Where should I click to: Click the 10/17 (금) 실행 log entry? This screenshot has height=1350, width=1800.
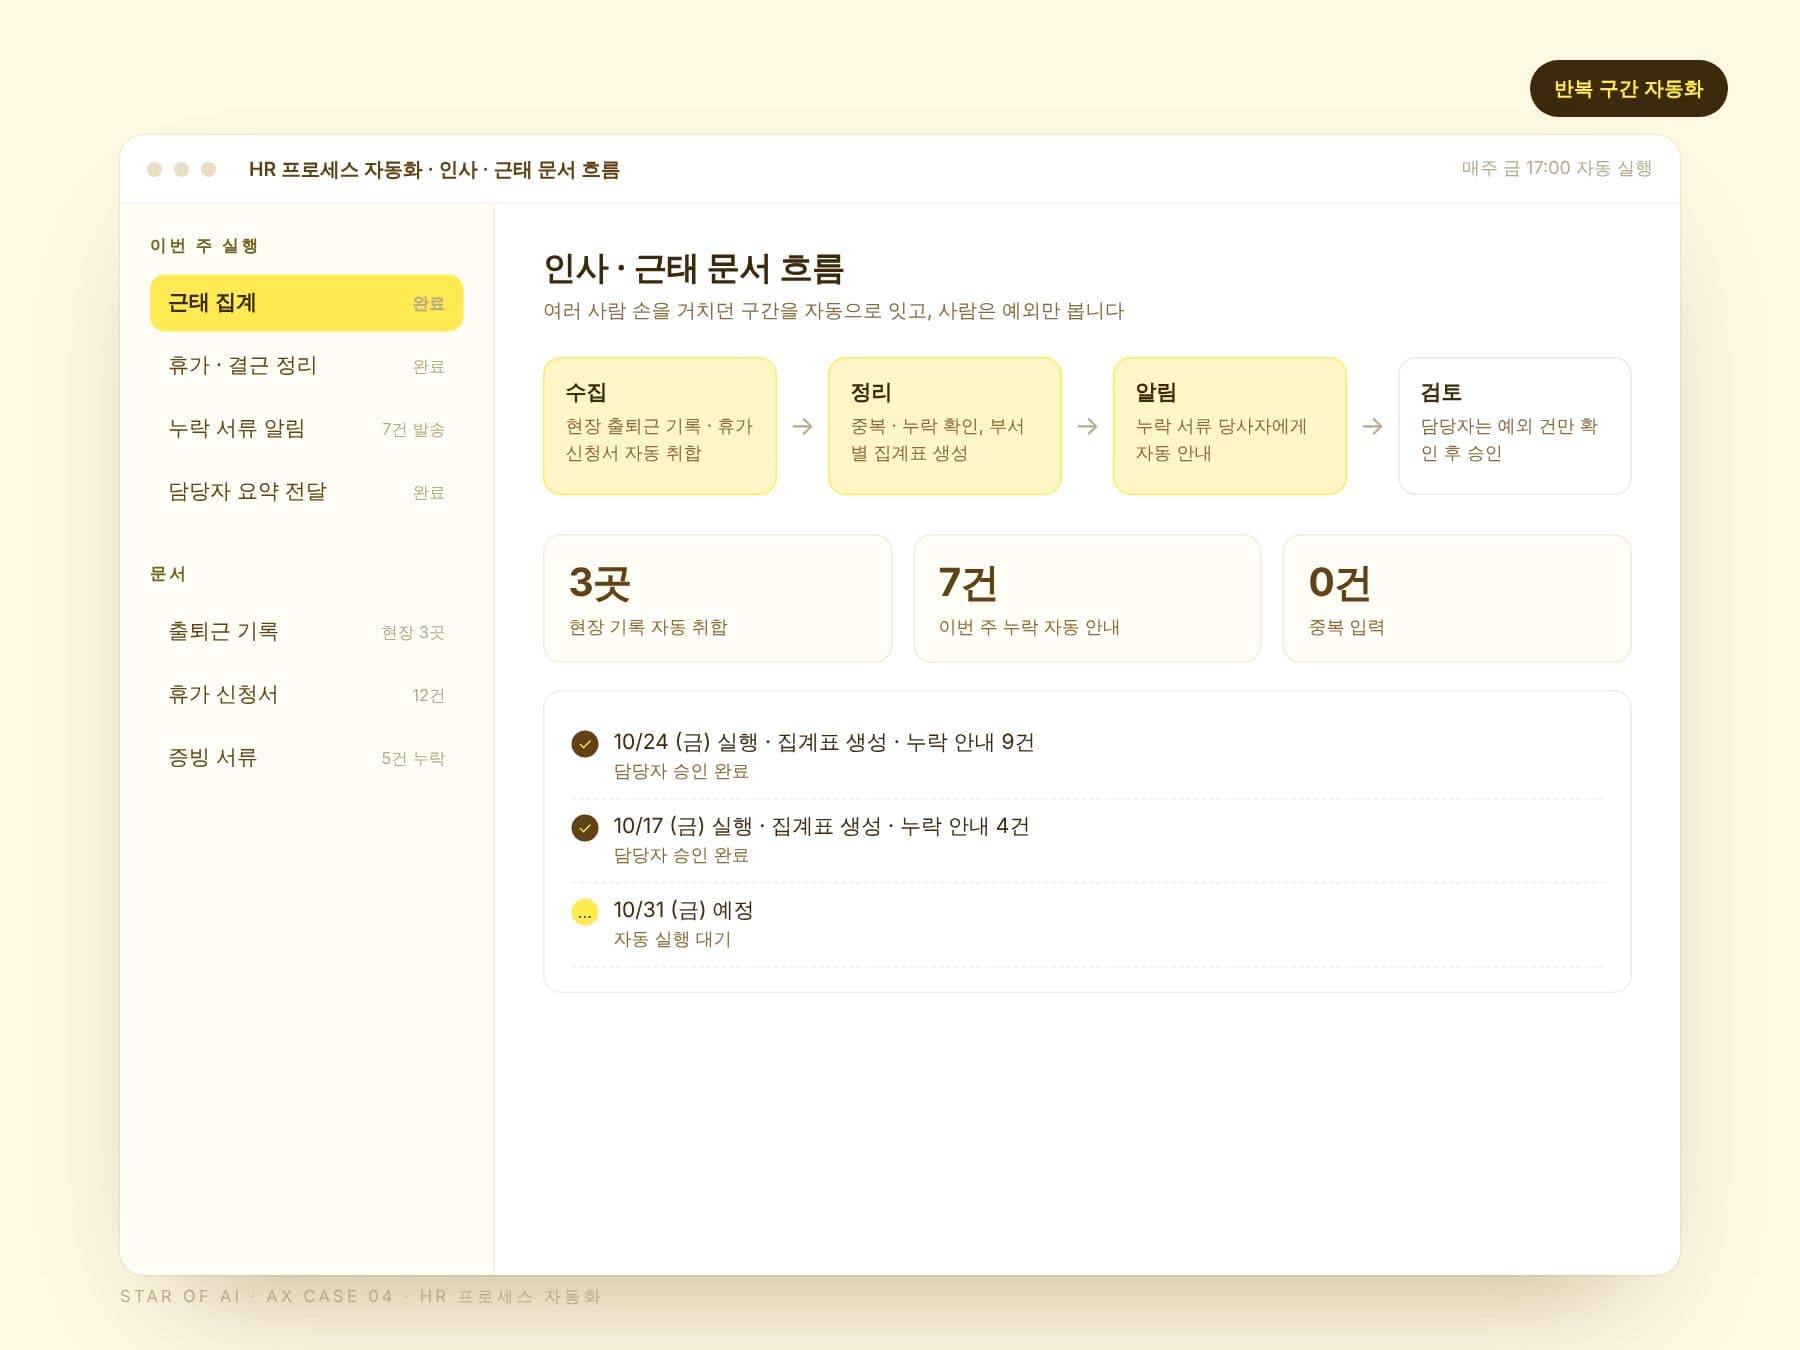(1087, 840)
